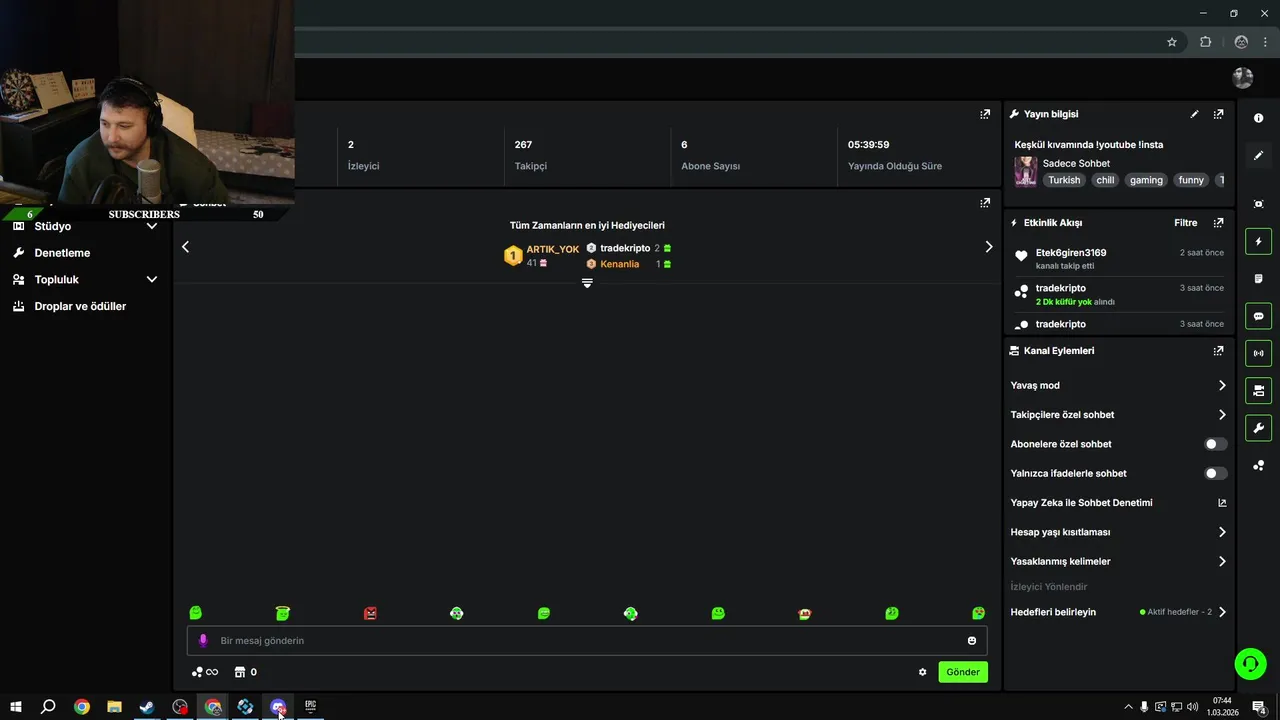The width and height of the screenshot is (1280, 720).
Task: Open Yasaklanmış kelimeler settings
Action: coord(1118,561)
